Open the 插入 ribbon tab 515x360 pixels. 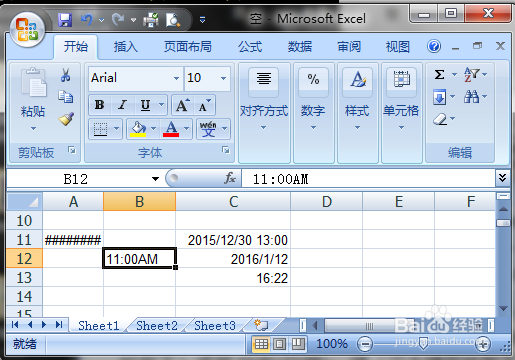[x=125, y=46]
